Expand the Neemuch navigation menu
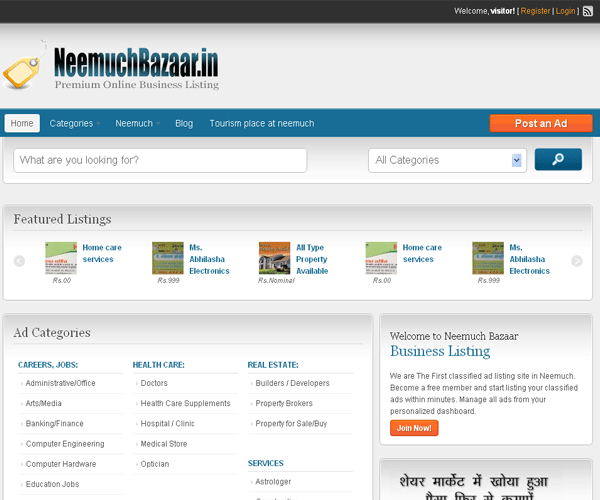Screen dimensions: 600x500 [x=138, y=123]
